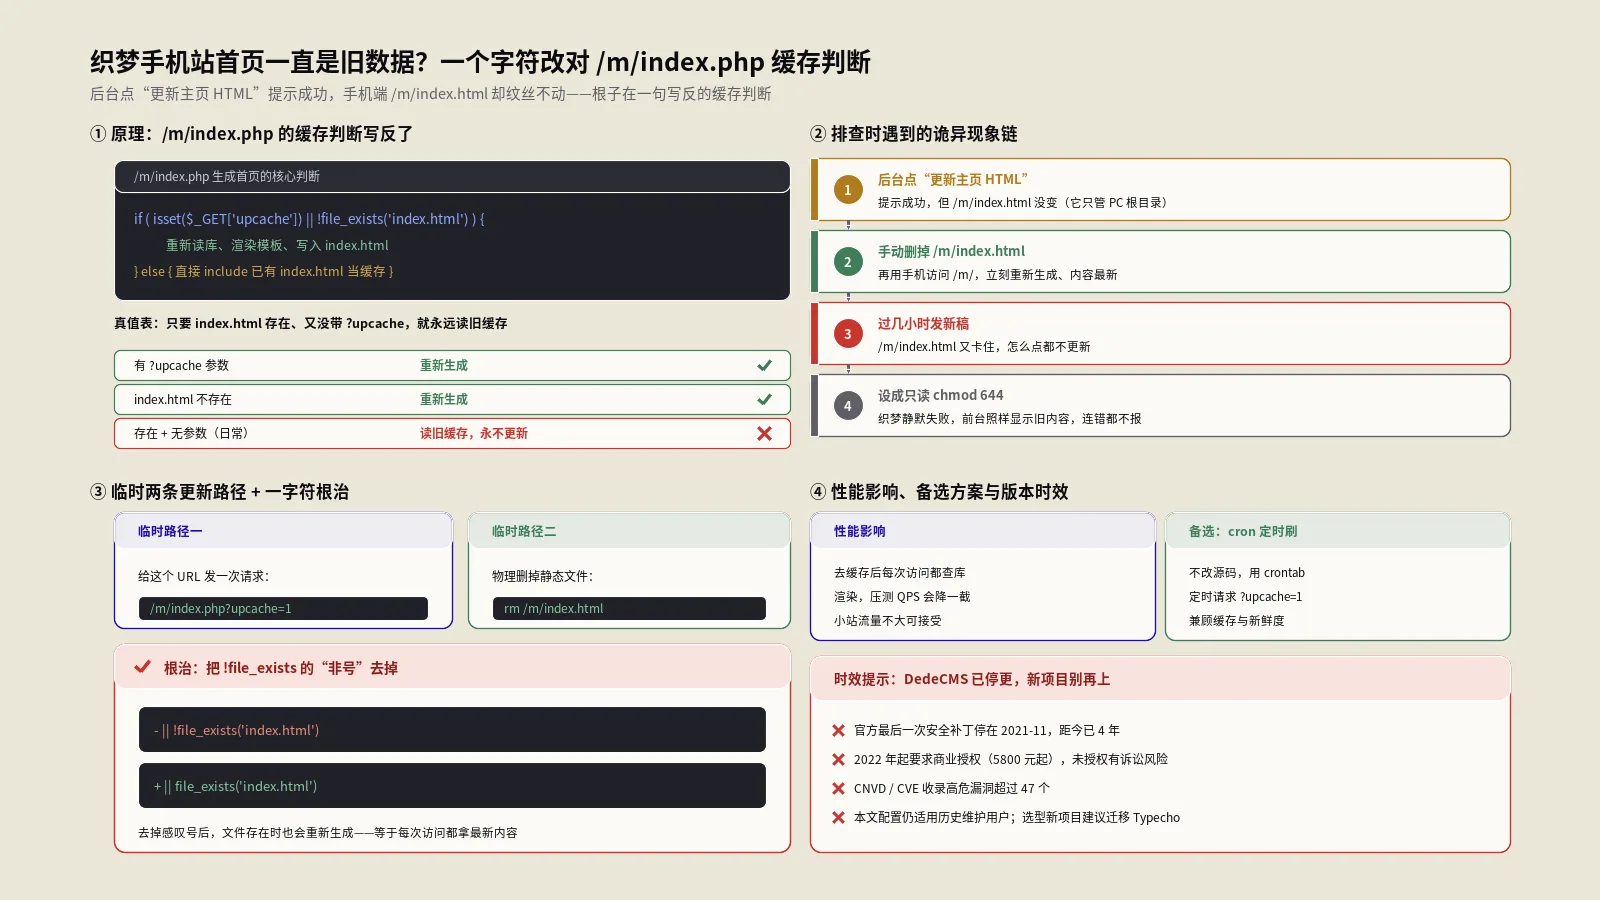Click the 去缓存后每次访问都查库 line
Image resolution: width=1600 pixels, height=900 pixels.
(x=900, y=572)
